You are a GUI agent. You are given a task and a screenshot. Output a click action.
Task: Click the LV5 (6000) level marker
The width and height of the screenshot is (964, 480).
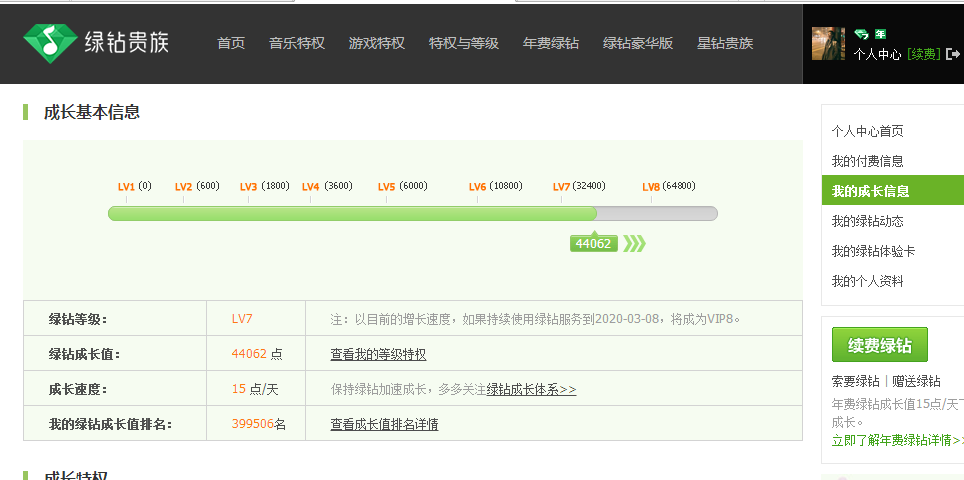(403, 186)
